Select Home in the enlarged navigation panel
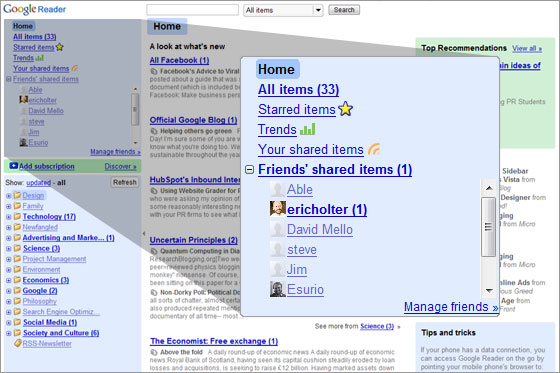Viewport: 560px width, 373px height. click(x=277, y=69)
